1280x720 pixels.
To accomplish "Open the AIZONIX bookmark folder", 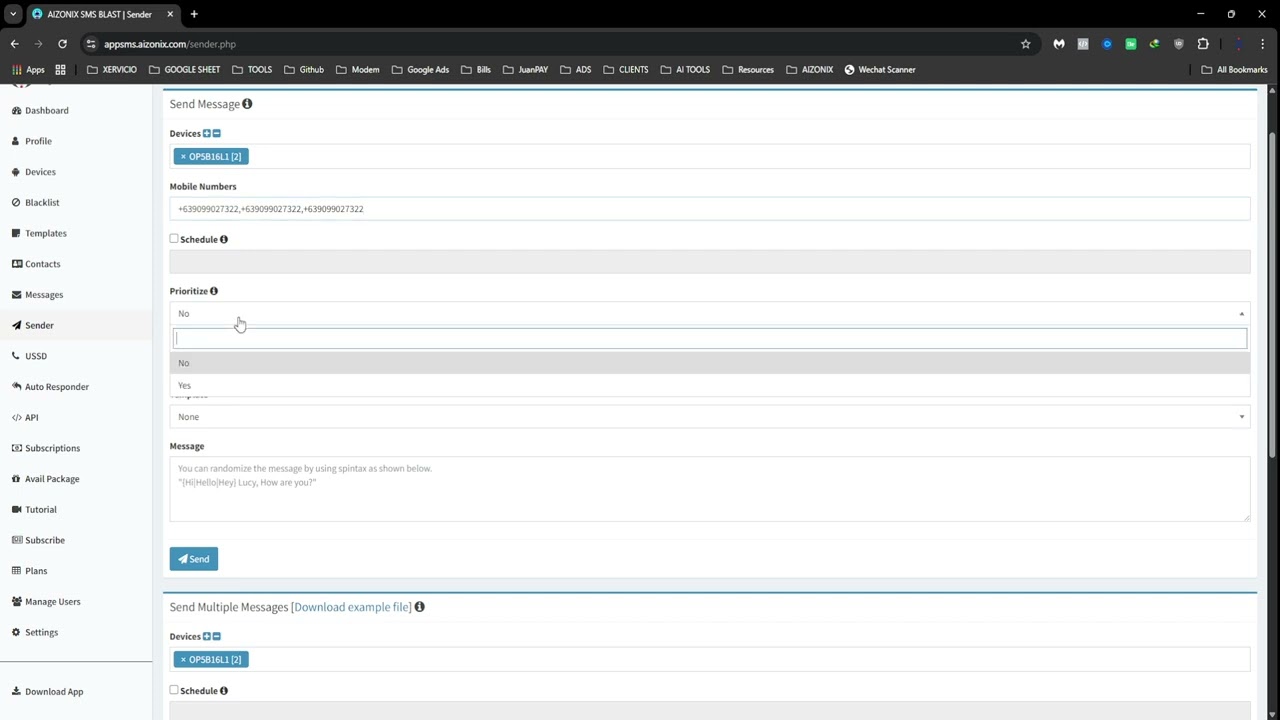I will coord(809,70).
